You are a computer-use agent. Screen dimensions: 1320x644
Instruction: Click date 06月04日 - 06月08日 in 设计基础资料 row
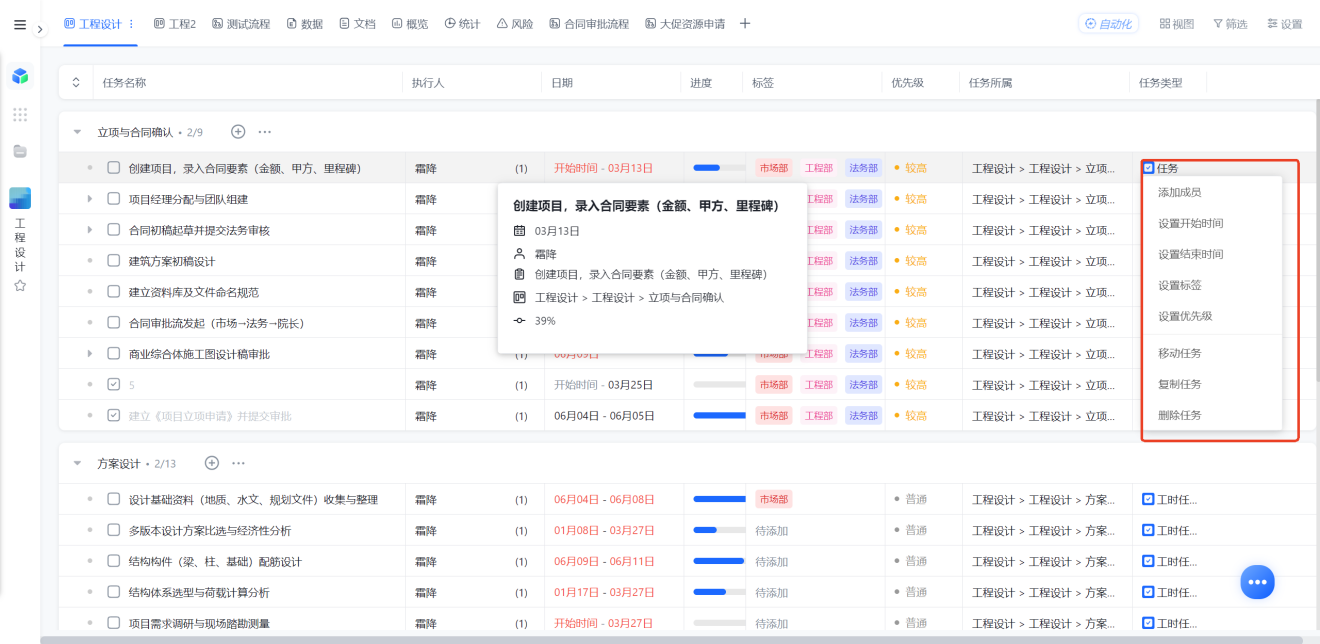(x=604, y=499)
